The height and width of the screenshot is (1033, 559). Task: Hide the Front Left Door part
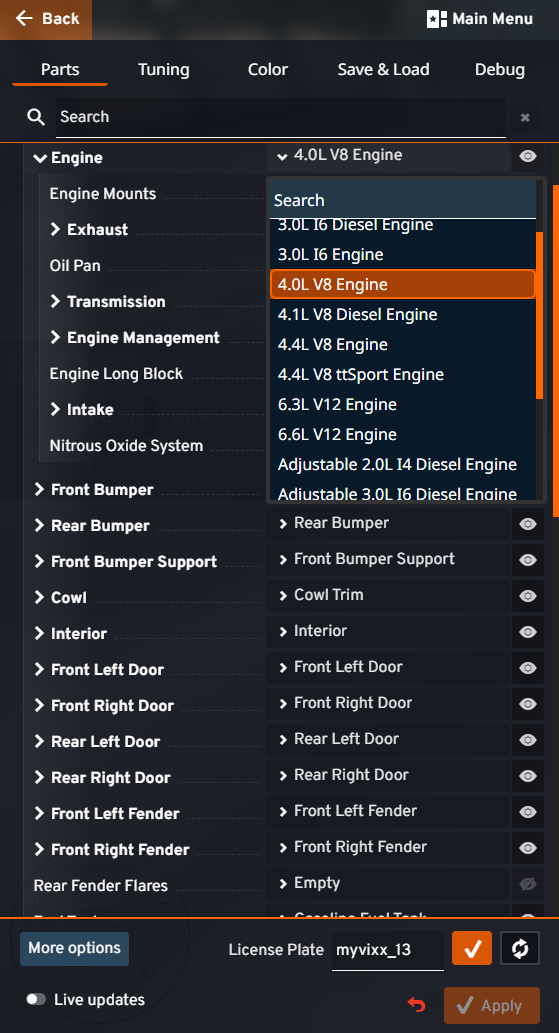pyautogui.click(x=527, y=667)
